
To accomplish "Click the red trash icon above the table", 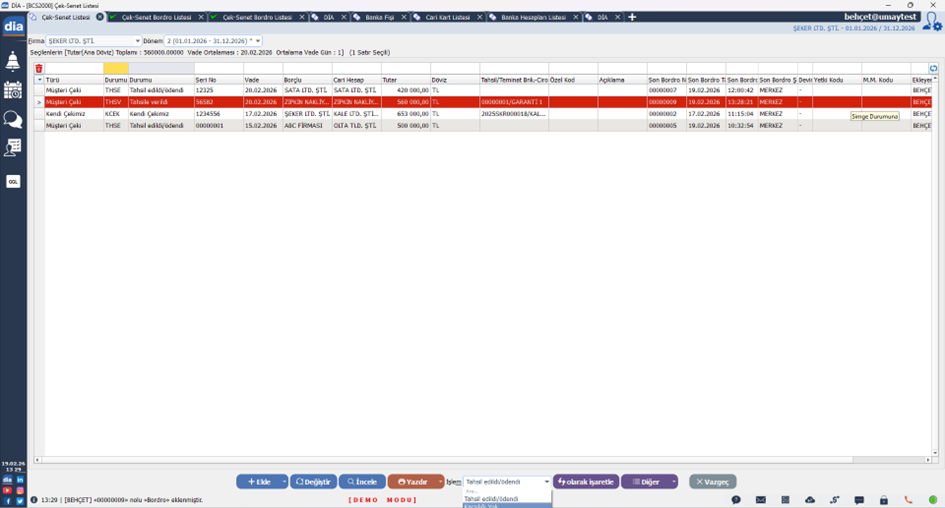I will (x=39, y=69).
